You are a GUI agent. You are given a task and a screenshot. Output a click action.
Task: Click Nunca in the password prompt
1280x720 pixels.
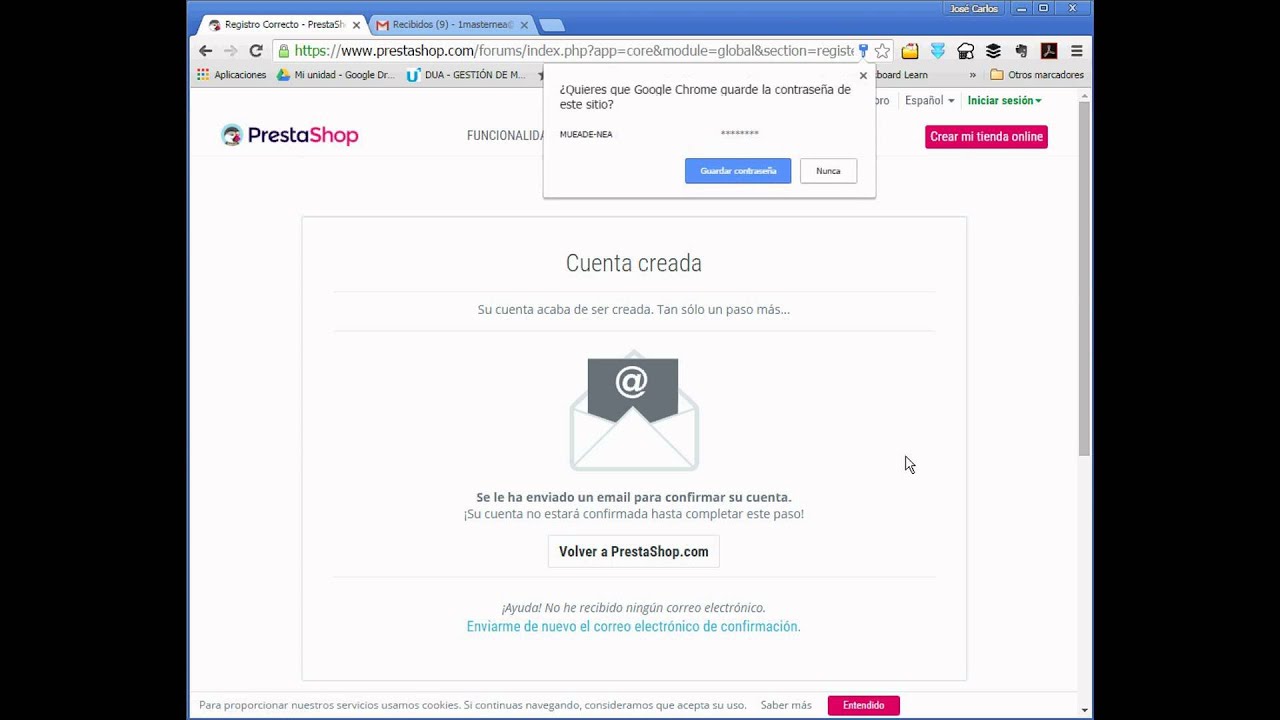pyautogui.click(x=828, y=171)
